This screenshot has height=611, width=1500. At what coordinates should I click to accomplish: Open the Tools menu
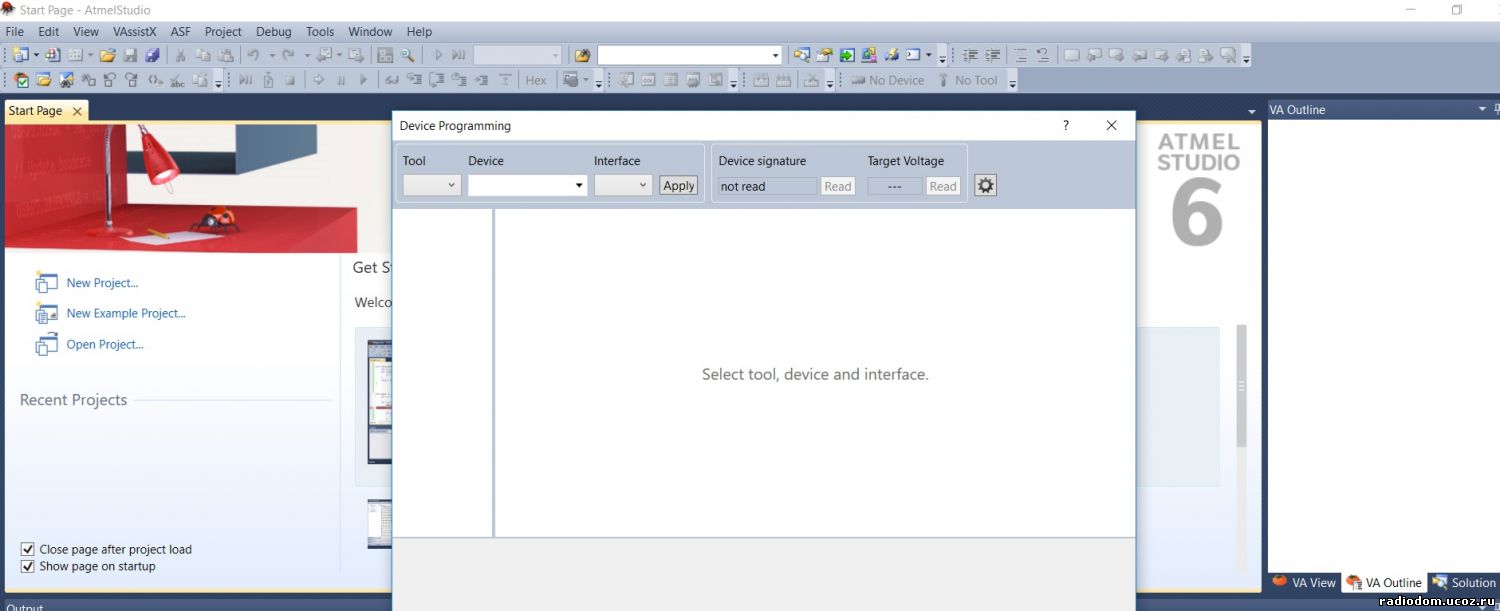320,31
